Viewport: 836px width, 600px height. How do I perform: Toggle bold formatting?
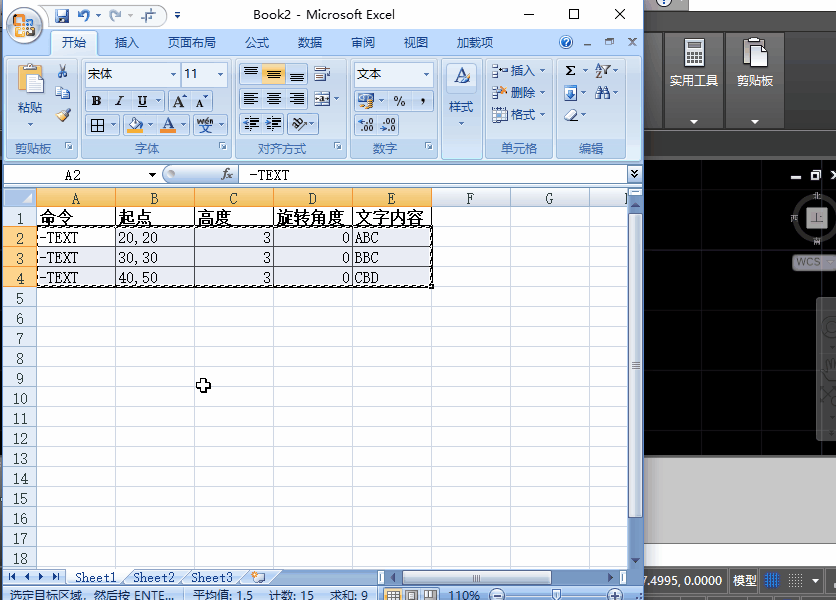[96, 101]
